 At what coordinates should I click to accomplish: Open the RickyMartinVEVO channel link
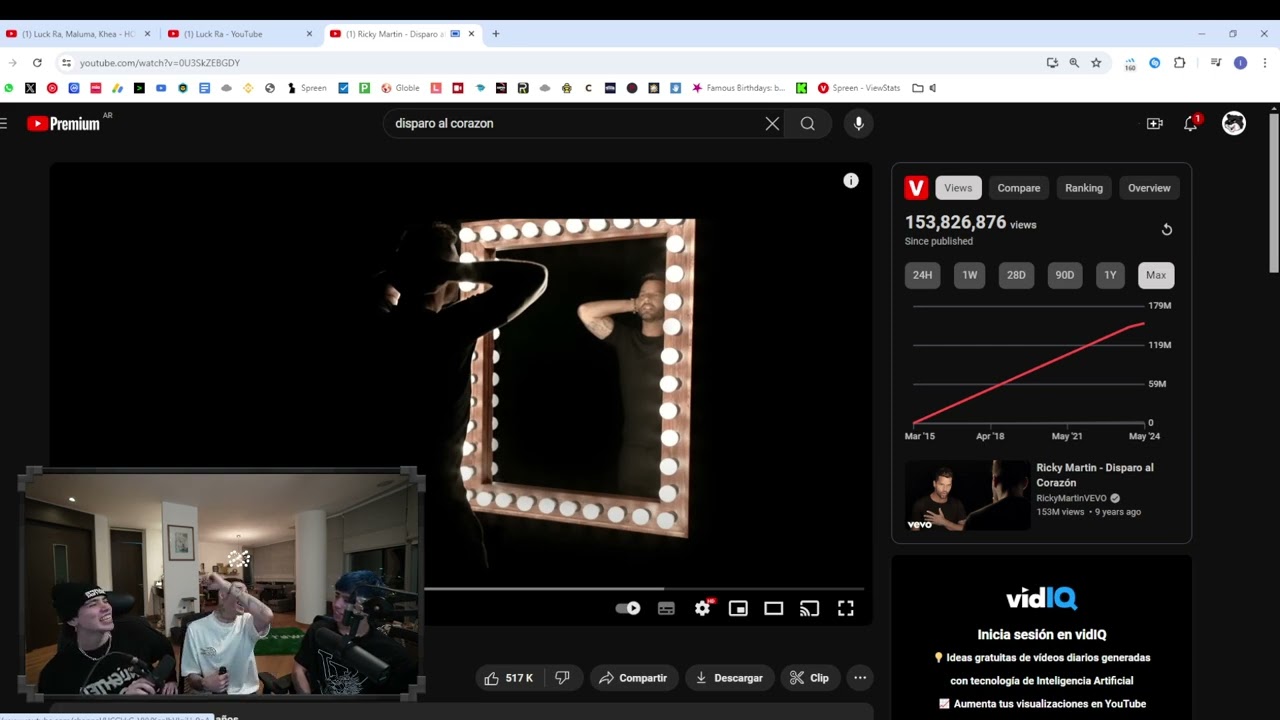[x=1071, y=498]
